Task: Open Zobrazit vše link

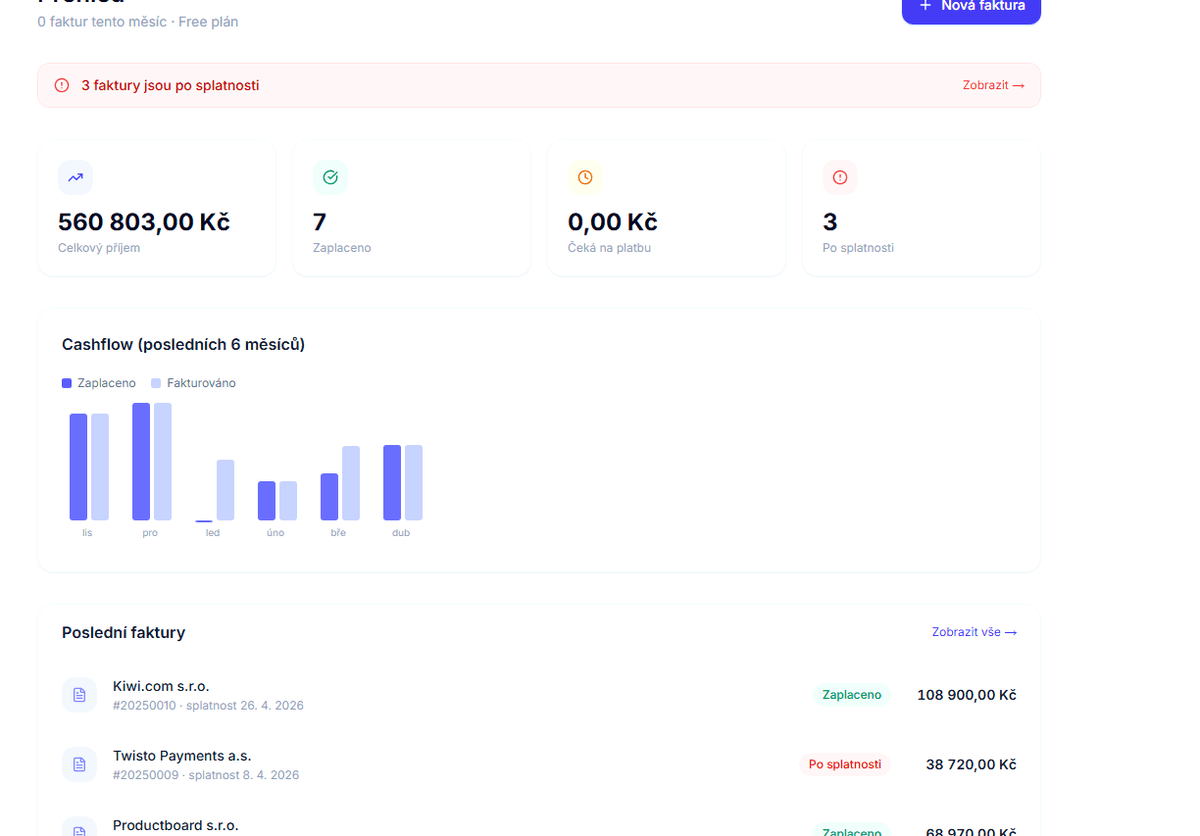Action: click(974, 632)
